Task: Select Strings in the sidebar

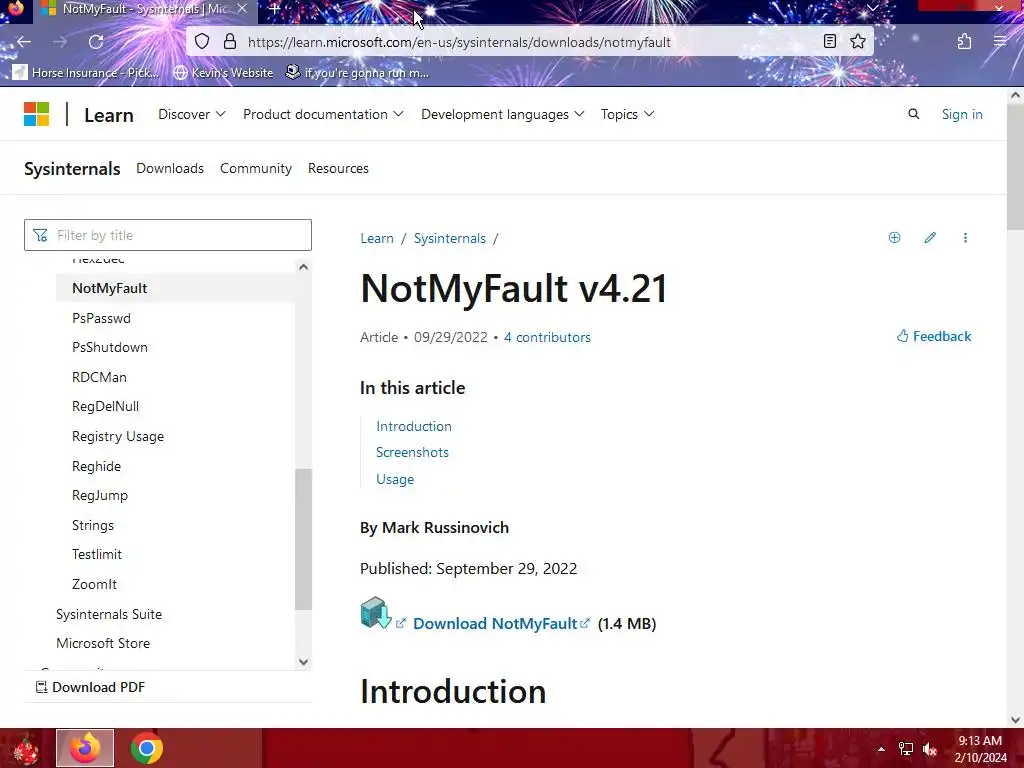Action: [x=93, y=525]
